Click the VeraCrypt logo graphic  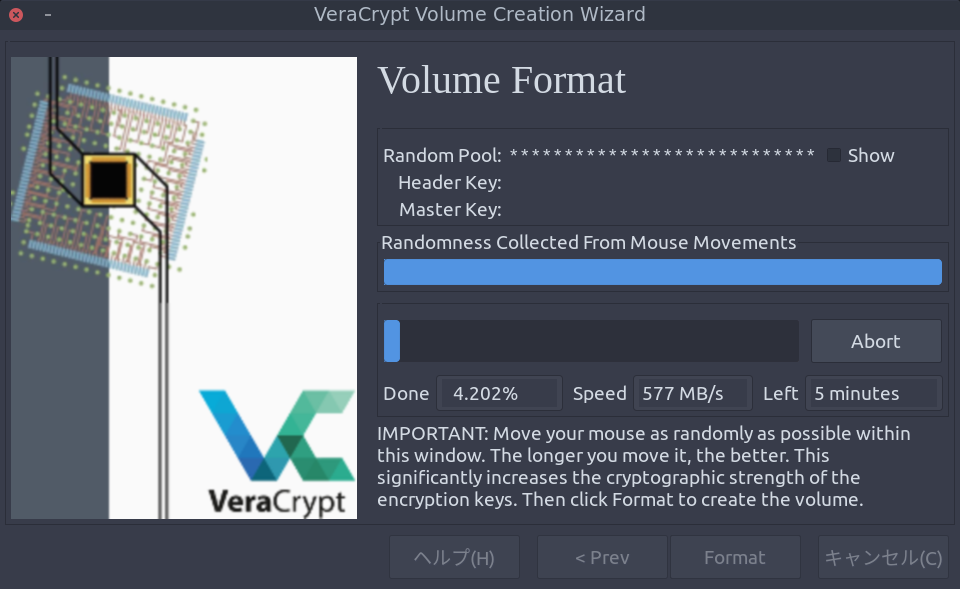tap(277, 450)
